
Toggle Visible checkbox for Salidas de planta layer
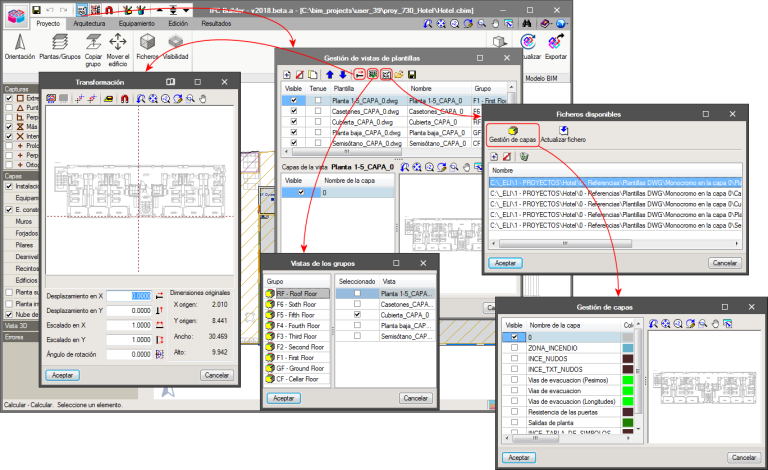[x=514, y=422]
